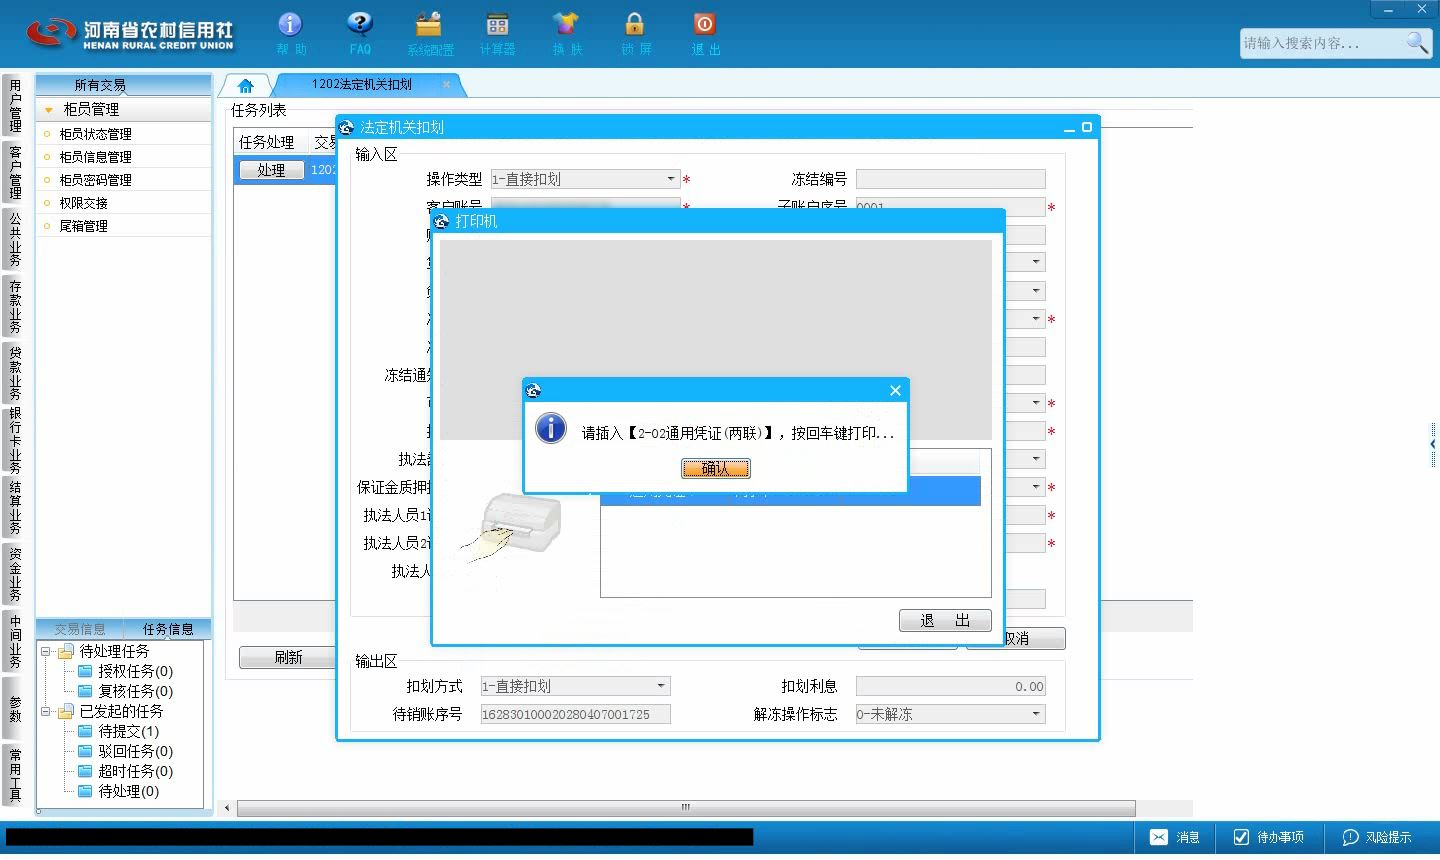Viewport: 1440px width, 860px height.
Task: Click the horizontal scrollbar thumb
Action: [x=686, y=807]
